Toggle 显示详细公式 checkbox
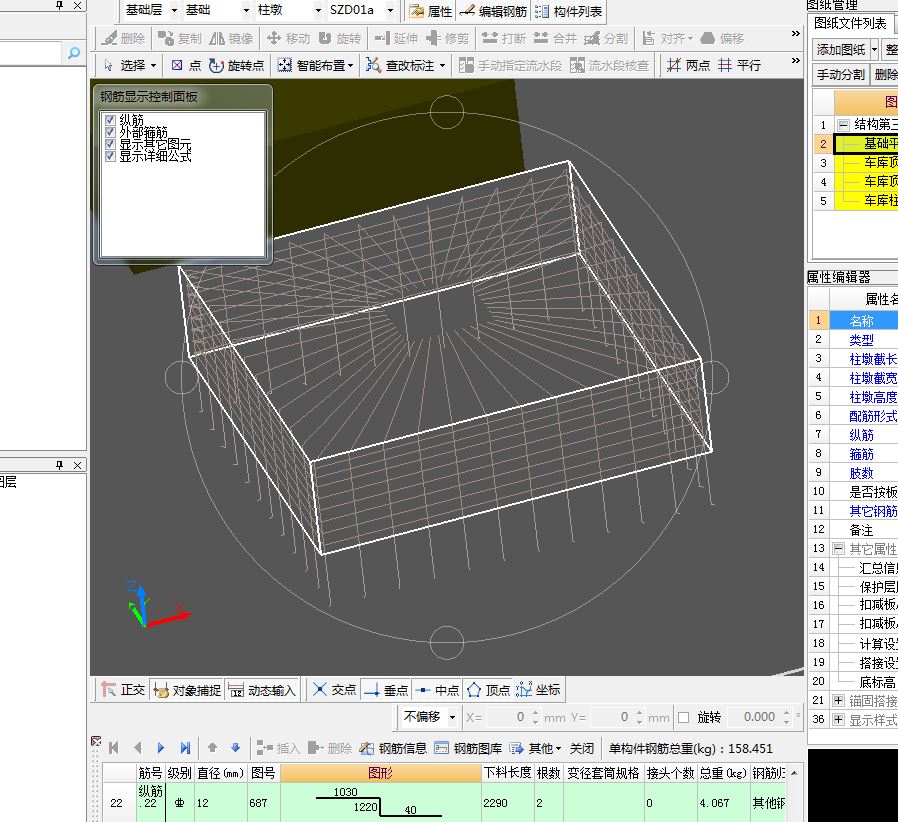 click(x=111, y=156)
